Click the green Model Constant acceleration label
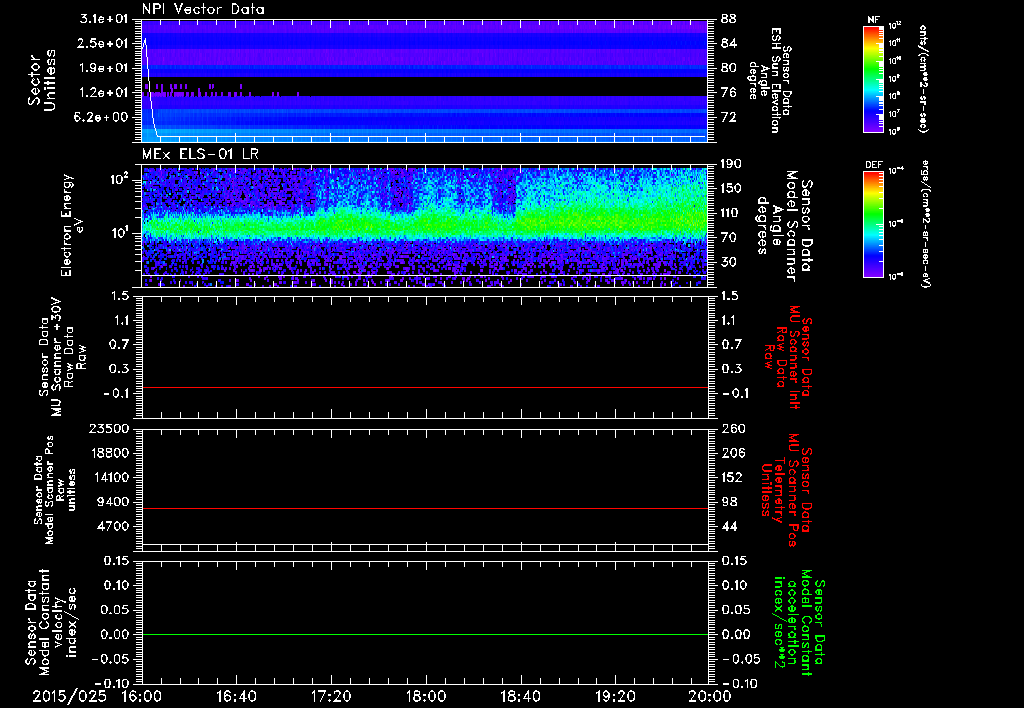This screenshot has height=708, width=1024. click(x=799, y=623)
